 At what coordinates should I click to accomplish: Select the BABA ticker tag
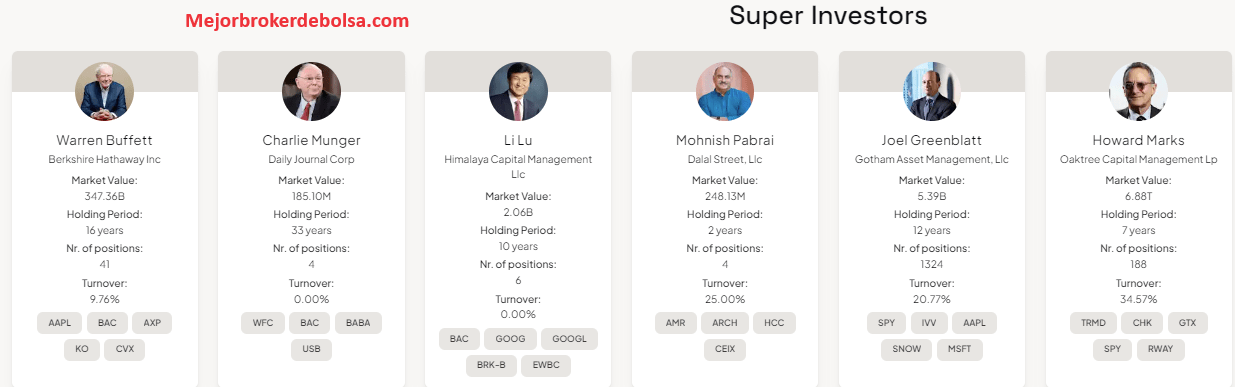click(358, 323)
